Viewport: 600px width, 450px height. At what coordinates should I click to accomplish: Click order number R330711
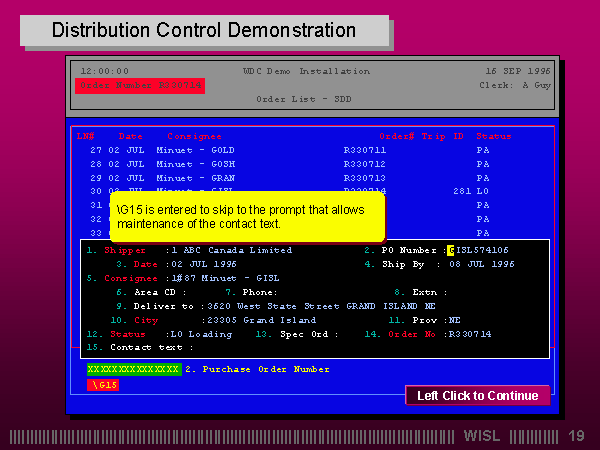point(365,150)
